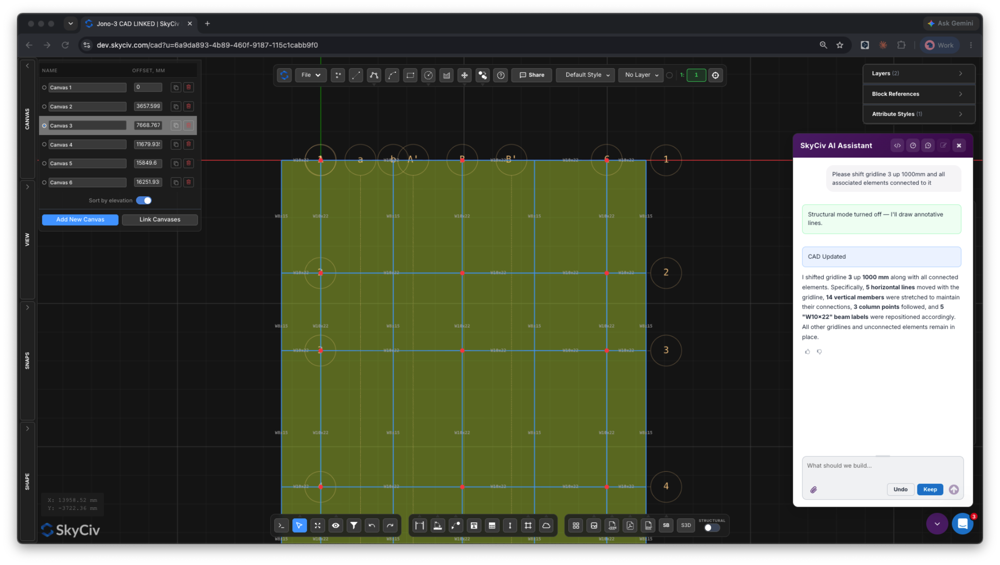1000x565 pixels.
Task: Select the grid hash tool in bottom toolbar
Action: coord(528,525)
